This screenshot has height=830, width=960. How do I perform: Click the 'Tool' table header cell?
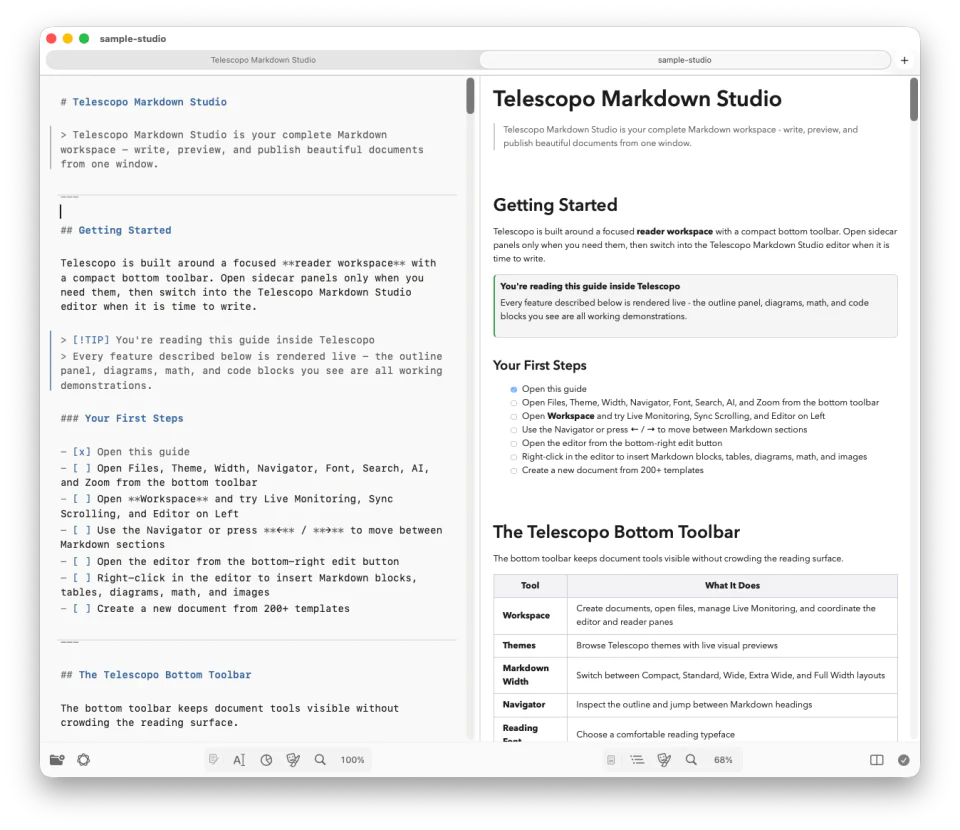pyautogui.click(x=530, y=586)
